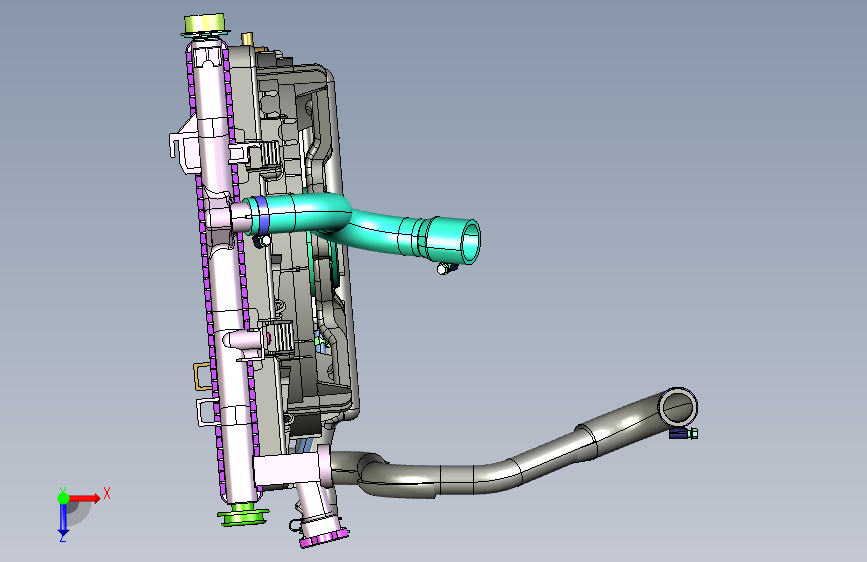Screen dimensions: 867x562
Task: Select the yellow-green cap atop the radiator
Action: pyautogui.click(x=205, y=25)
